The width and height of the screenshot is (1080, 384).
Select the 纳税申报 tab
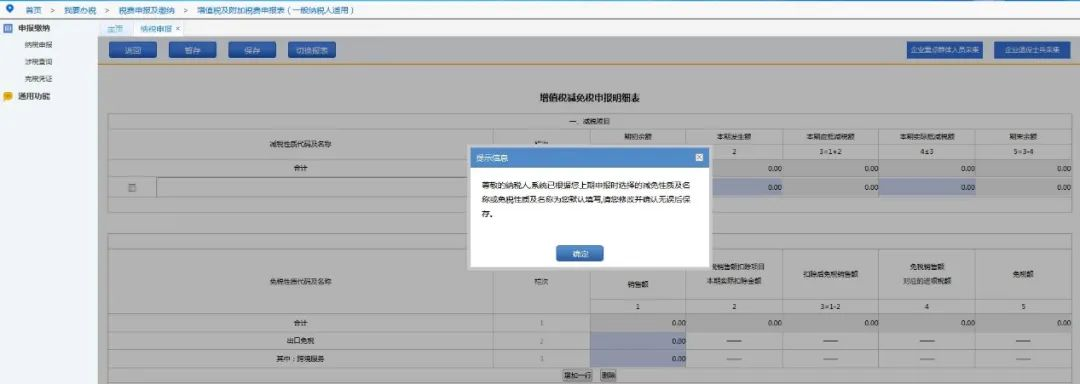click(x=156, y=29)
